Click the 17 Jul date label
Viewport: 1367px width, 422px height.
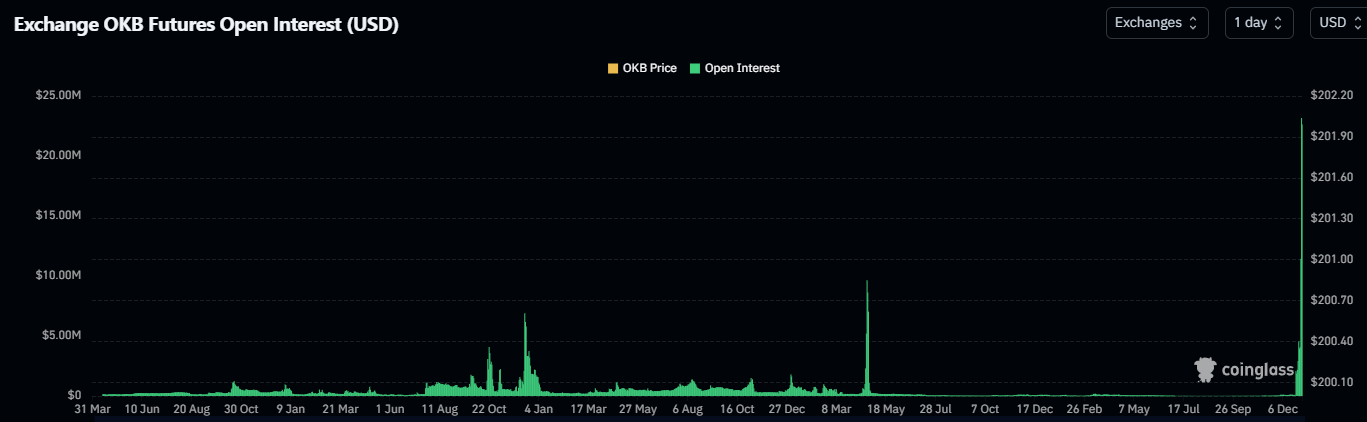(1183, 409)
